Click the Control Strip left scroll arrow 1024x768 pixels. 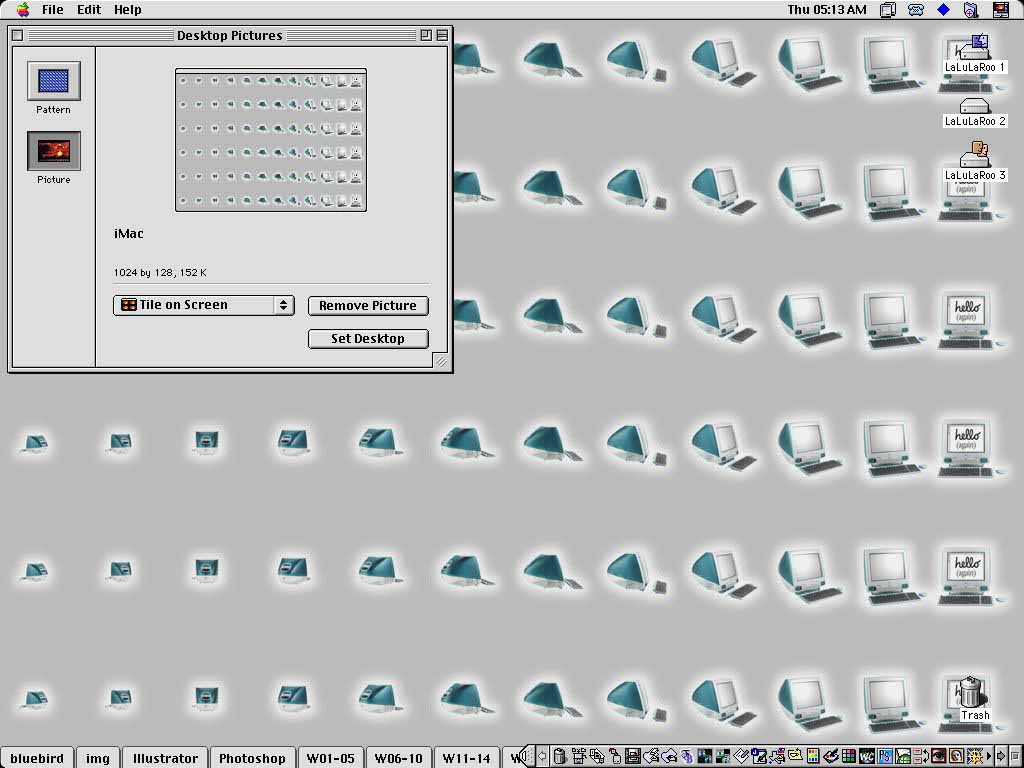click(x=542, y=756)
